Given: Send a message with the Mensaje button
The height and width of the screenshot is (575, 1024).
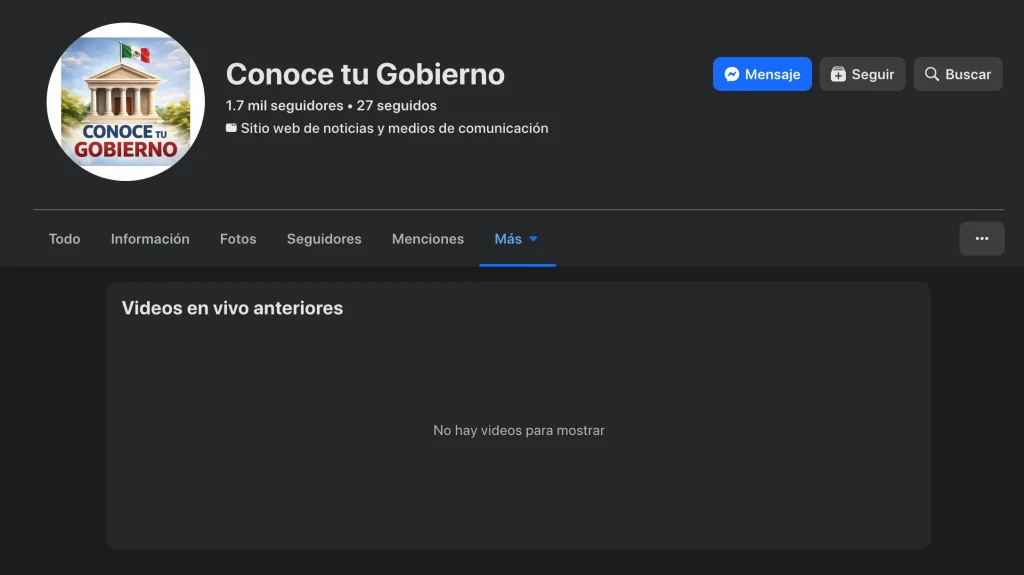Looking at the screenshot, I should tap(762, 74).
